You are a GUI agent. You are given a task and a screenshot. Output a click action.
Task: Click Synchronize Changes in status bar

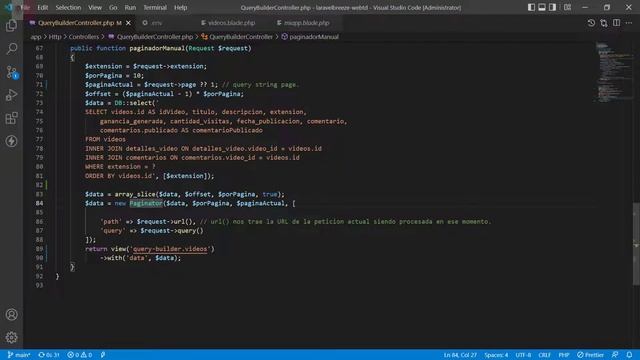pos(49,355)
